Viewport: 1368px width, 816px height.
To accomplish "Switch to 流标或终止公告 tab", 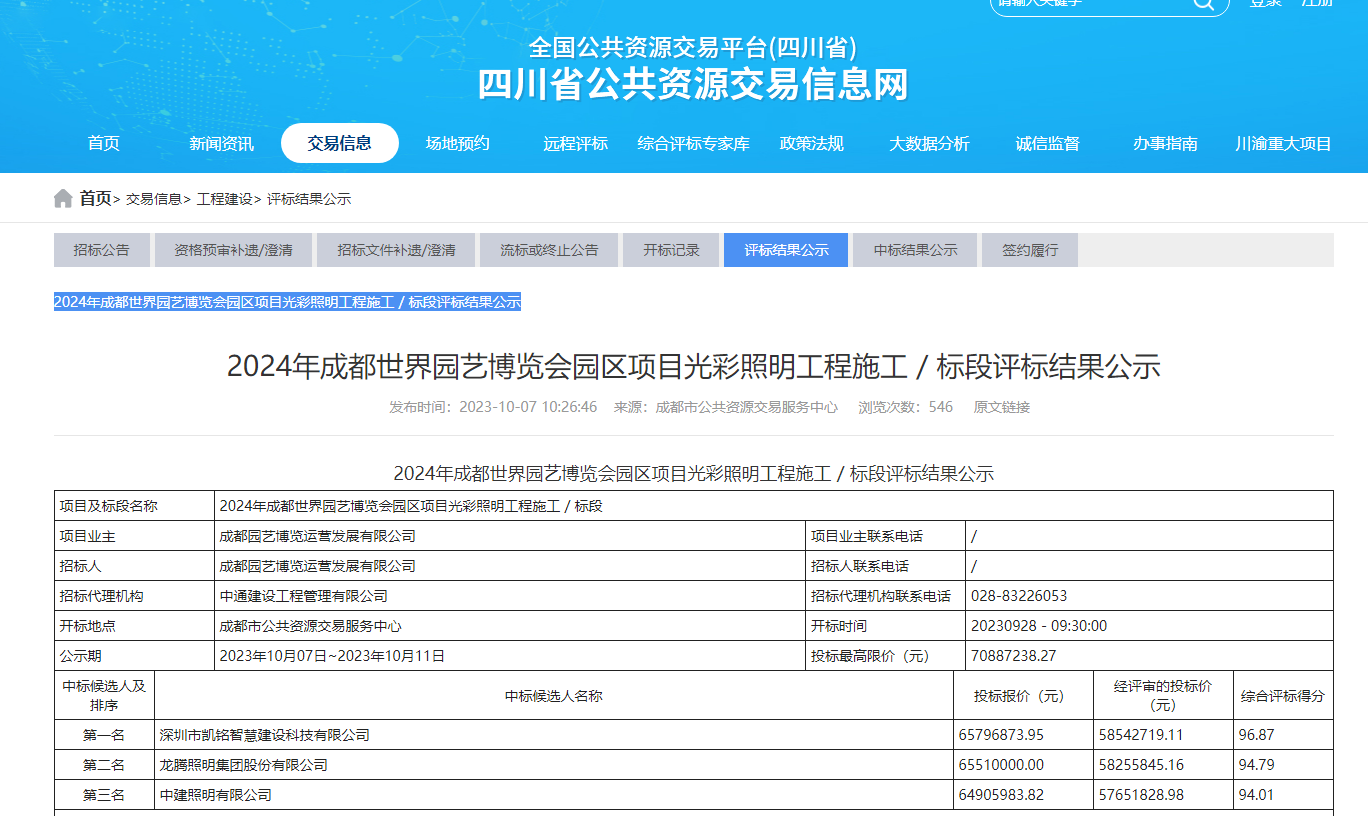I will [x=549, y=250].
